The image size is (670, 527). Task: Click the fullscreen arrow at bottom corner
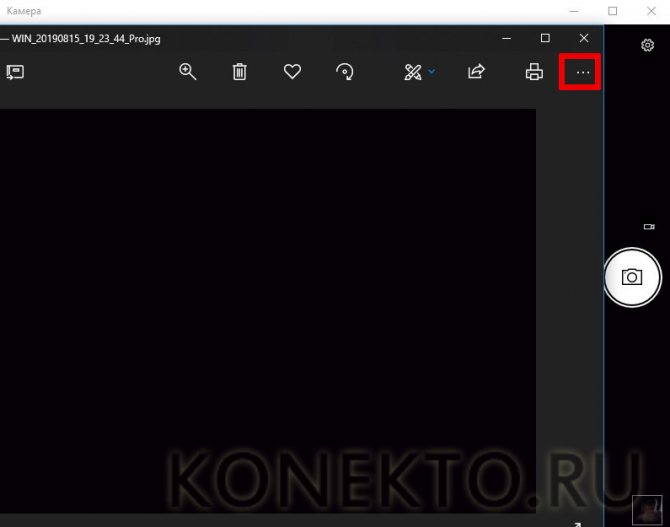[577, 524]
